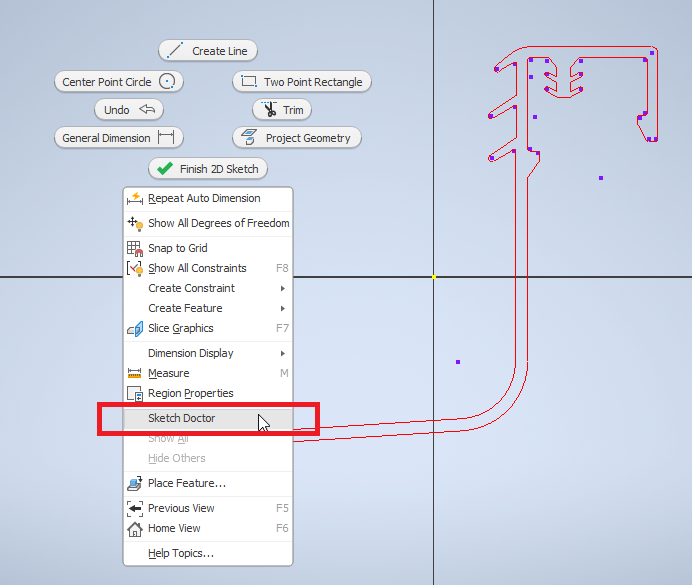
Task: Click the Home View house icon
Action: click(x=135, y=529)
